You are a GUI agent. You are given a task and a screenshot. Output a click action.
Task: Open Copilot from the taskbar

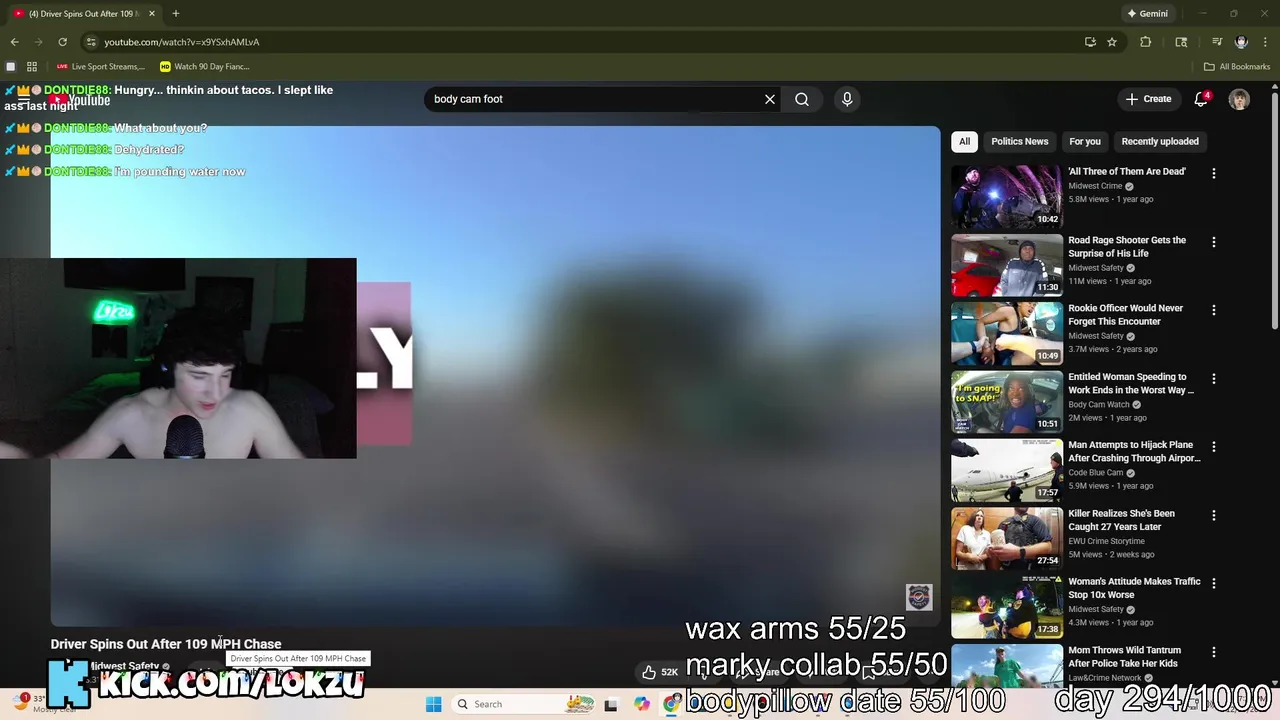click(x=642, y=704)
